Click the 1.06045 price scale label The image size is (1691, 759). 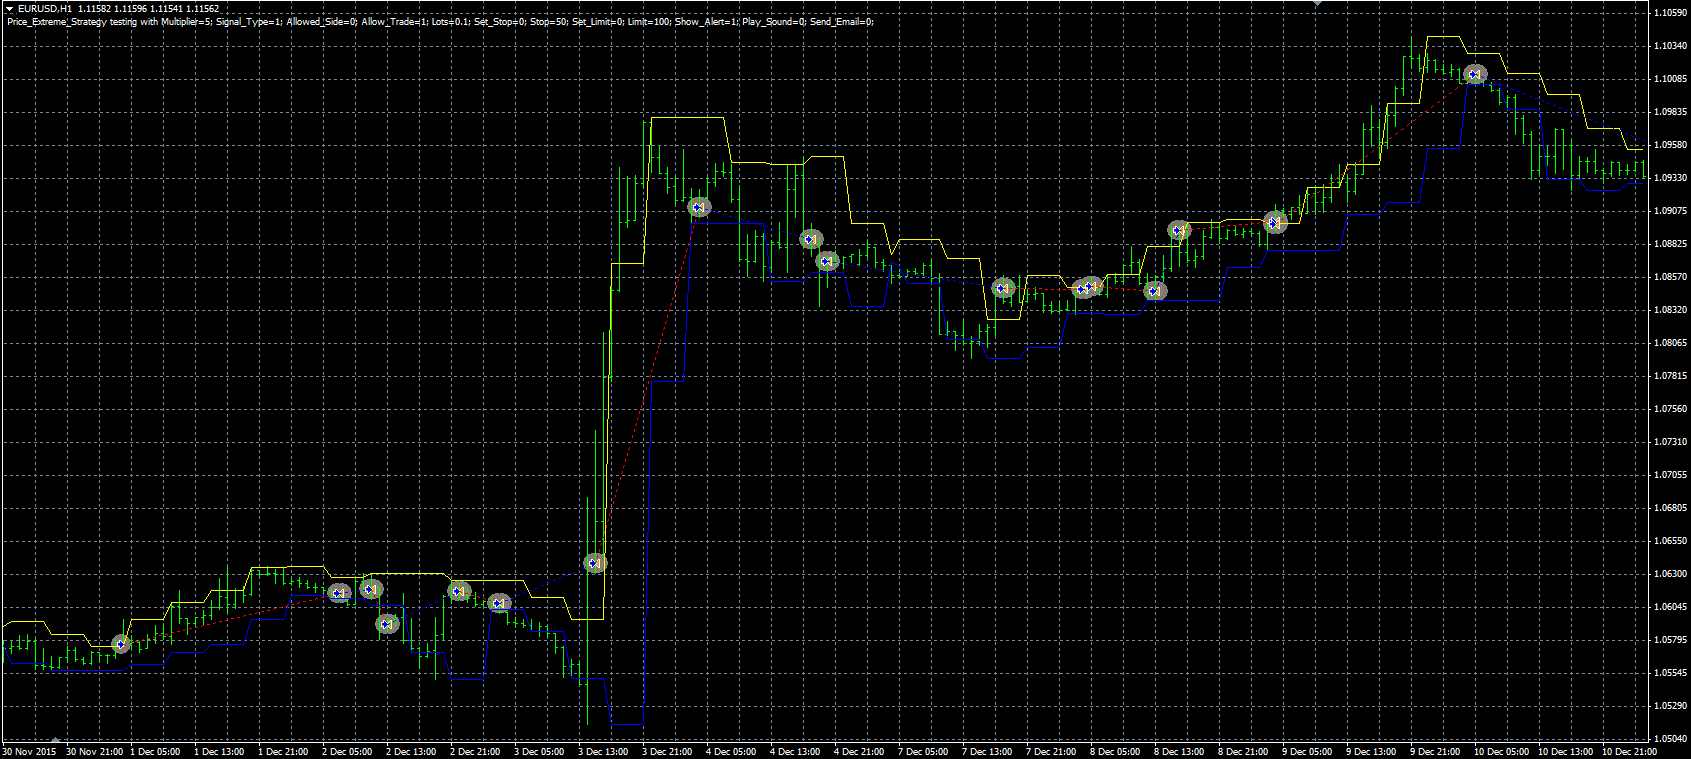pos(1671,607)
